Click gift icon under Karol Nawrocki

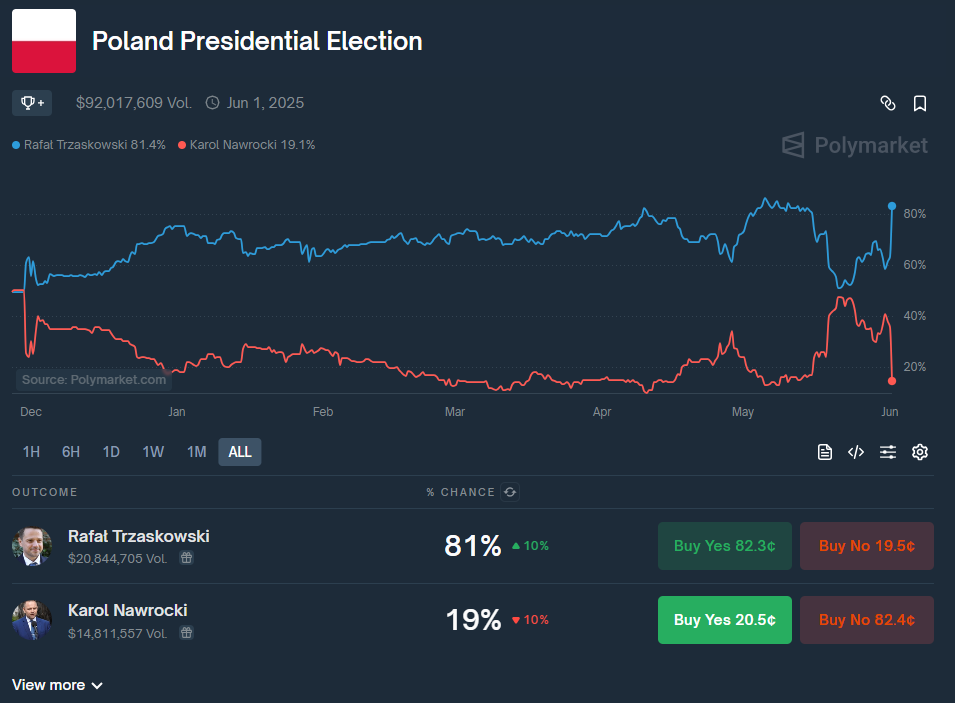(x=186, y=633)
